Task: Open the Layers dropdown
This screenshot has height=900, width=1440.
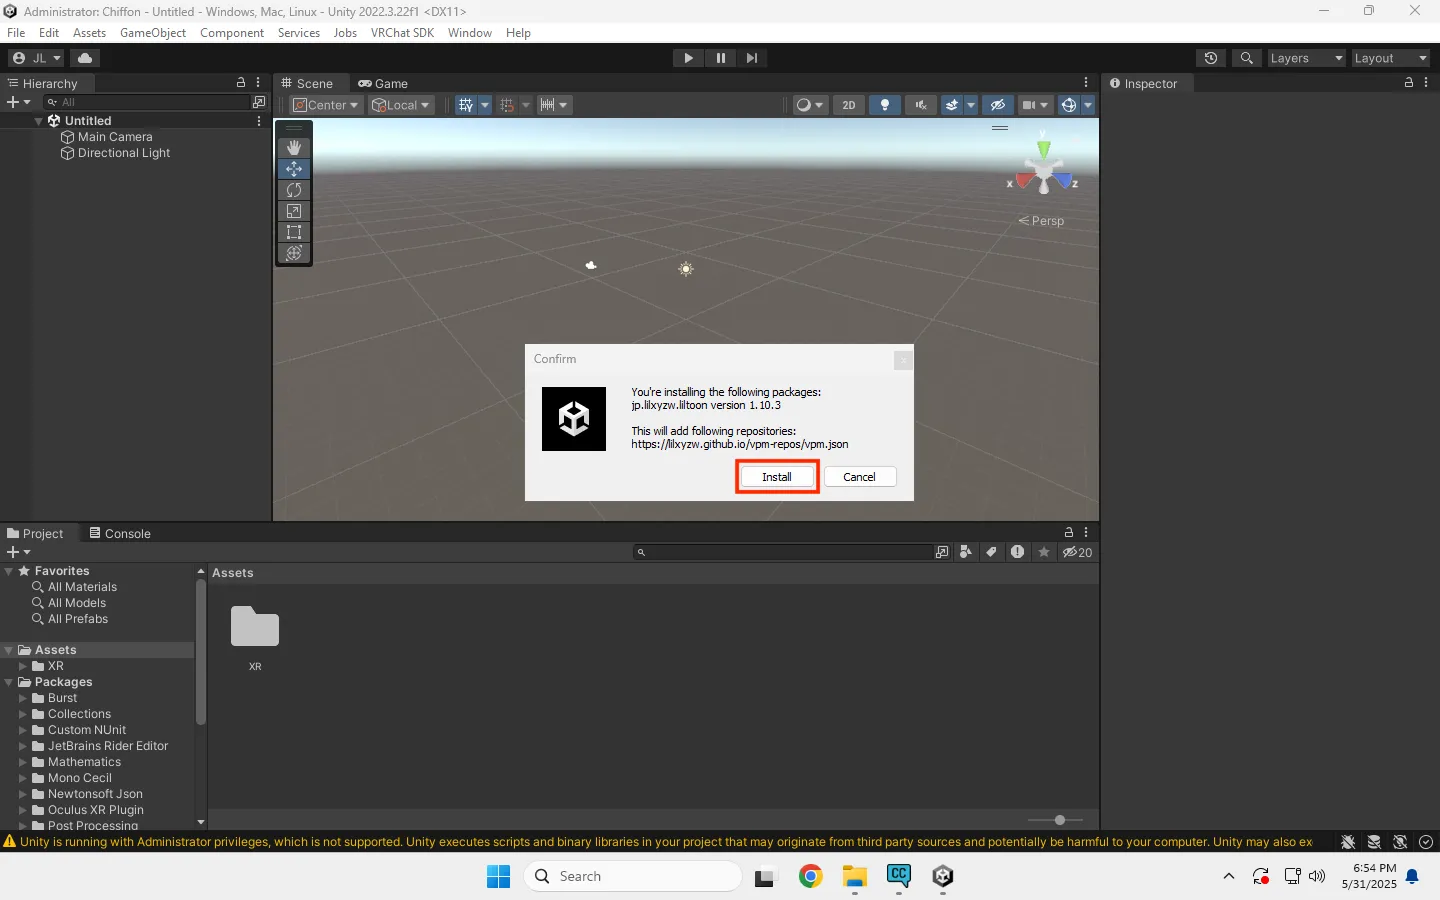Action: pos(1306,58)
